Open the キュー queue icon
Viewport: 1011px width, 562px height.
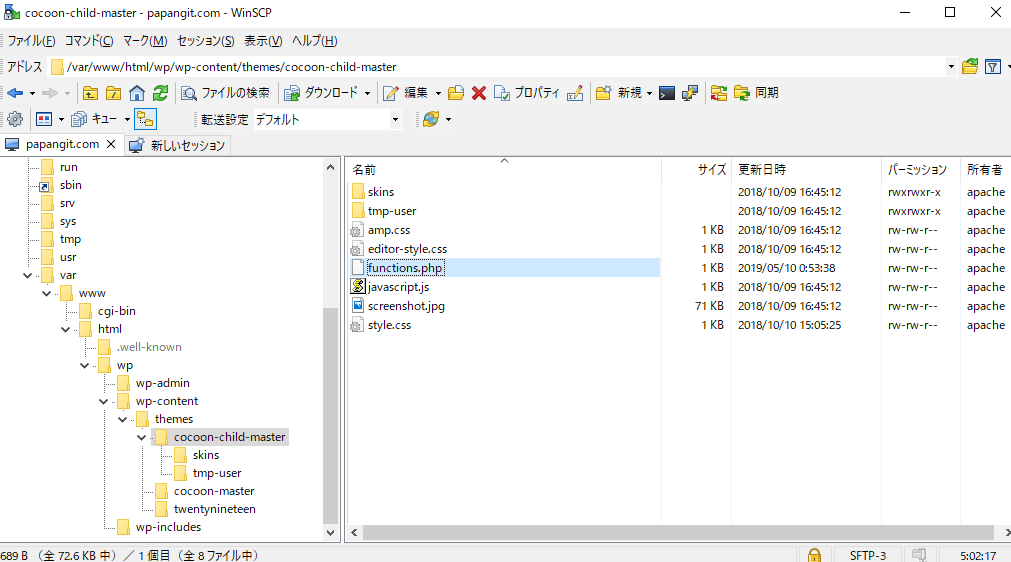95,119
